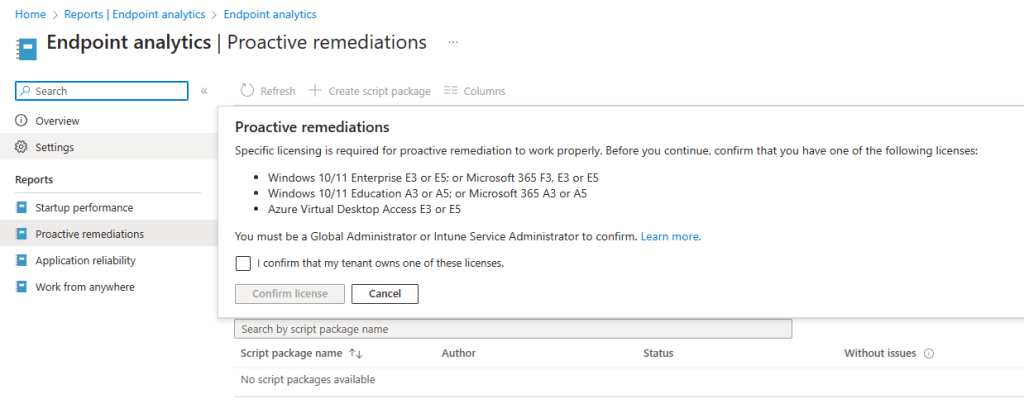Open the ellipsis more options menu in header
The width and height of the screenshot is (1024, 408).
coord(453,43)
